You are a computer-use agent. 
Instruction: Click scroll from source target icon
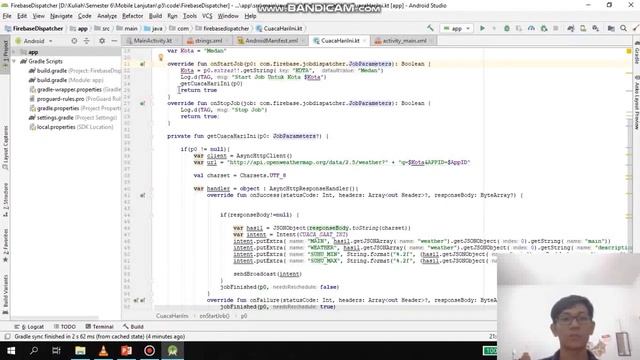click(74, 41)
